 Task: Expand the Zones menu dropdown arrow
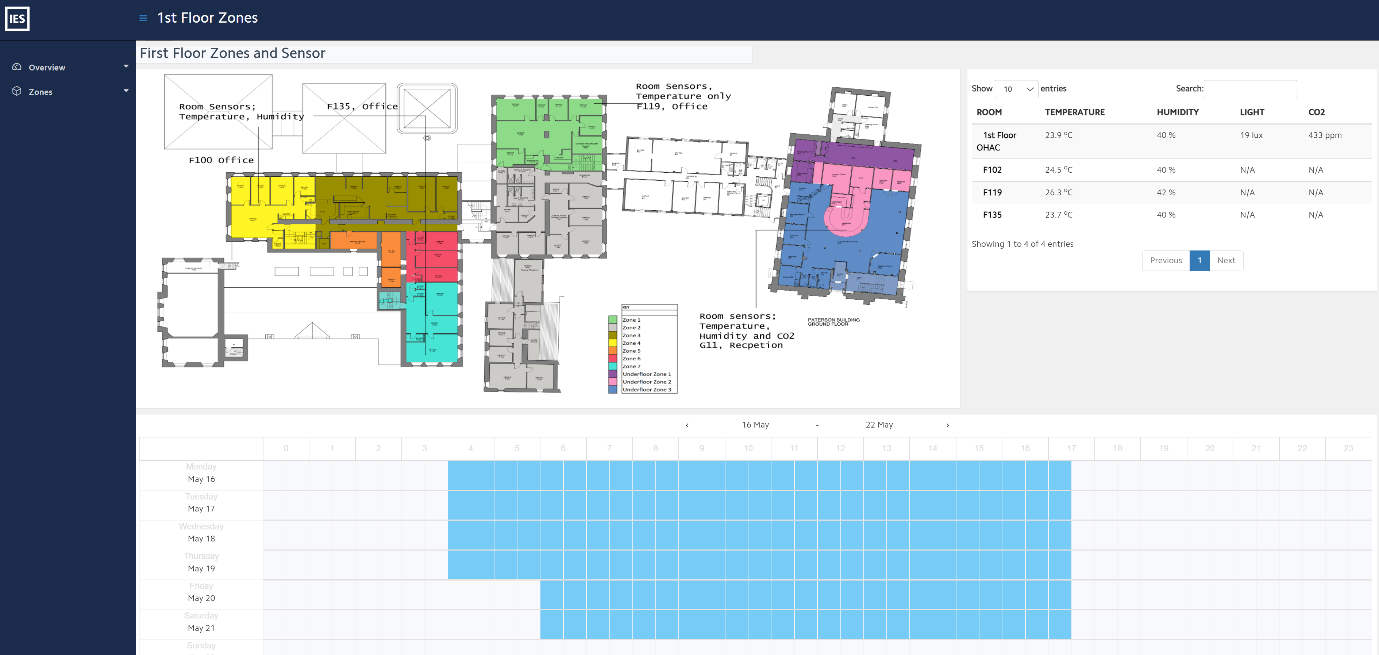(126, 91)
